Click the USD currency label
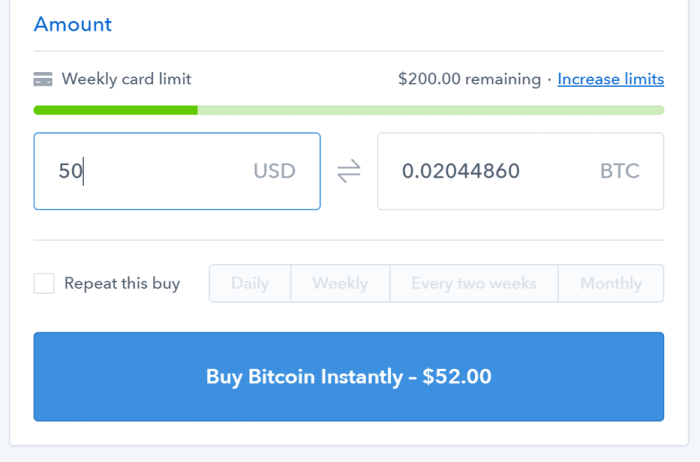 pyautogui.click(x=275, y=171)
